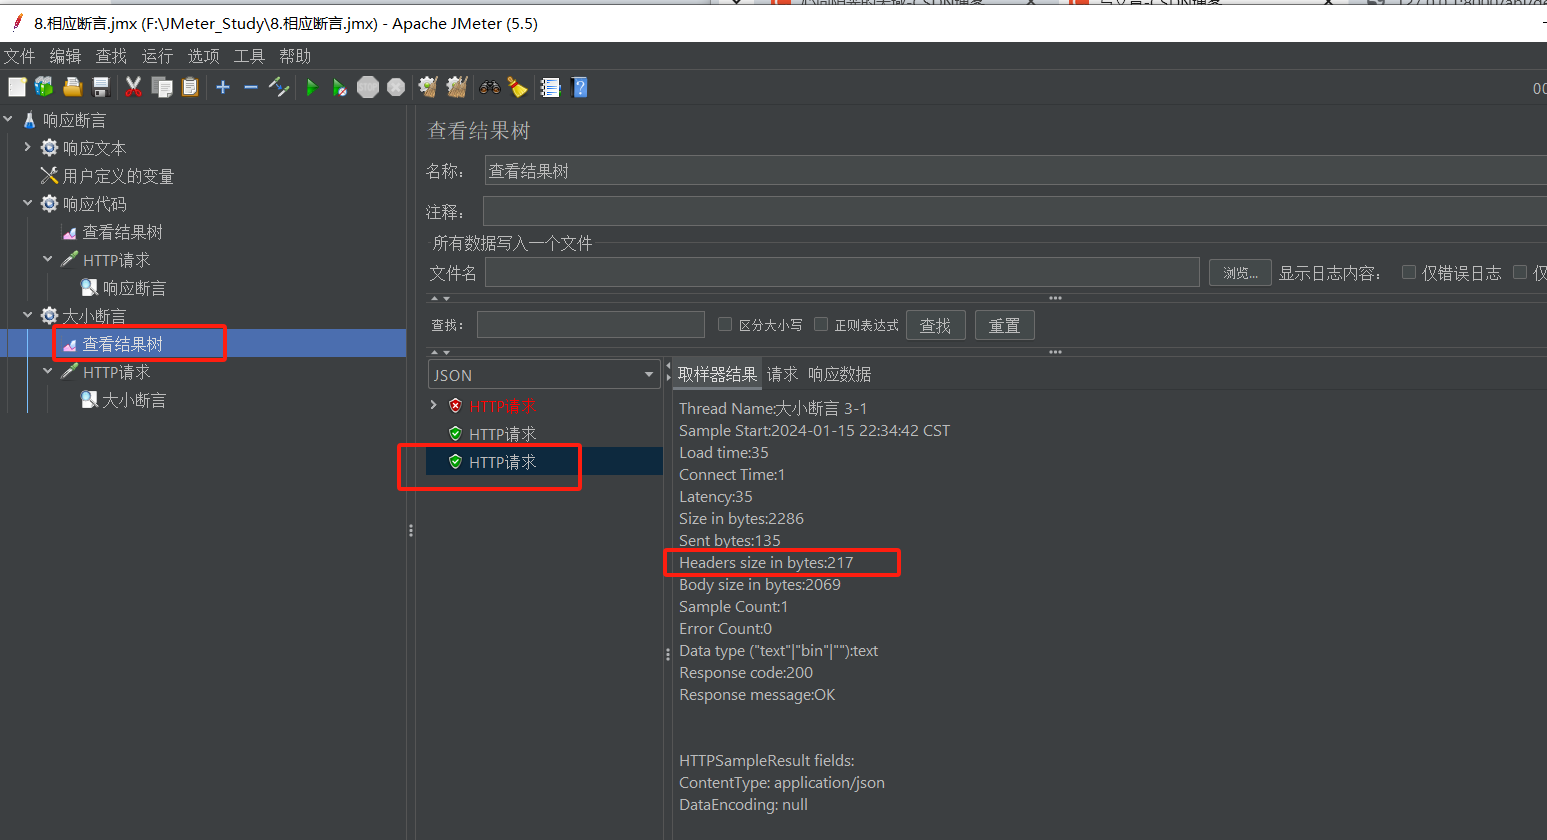The image size is (1547, 840).
Task: Click the 文件名 input field
Action: (x=842, y=272)
